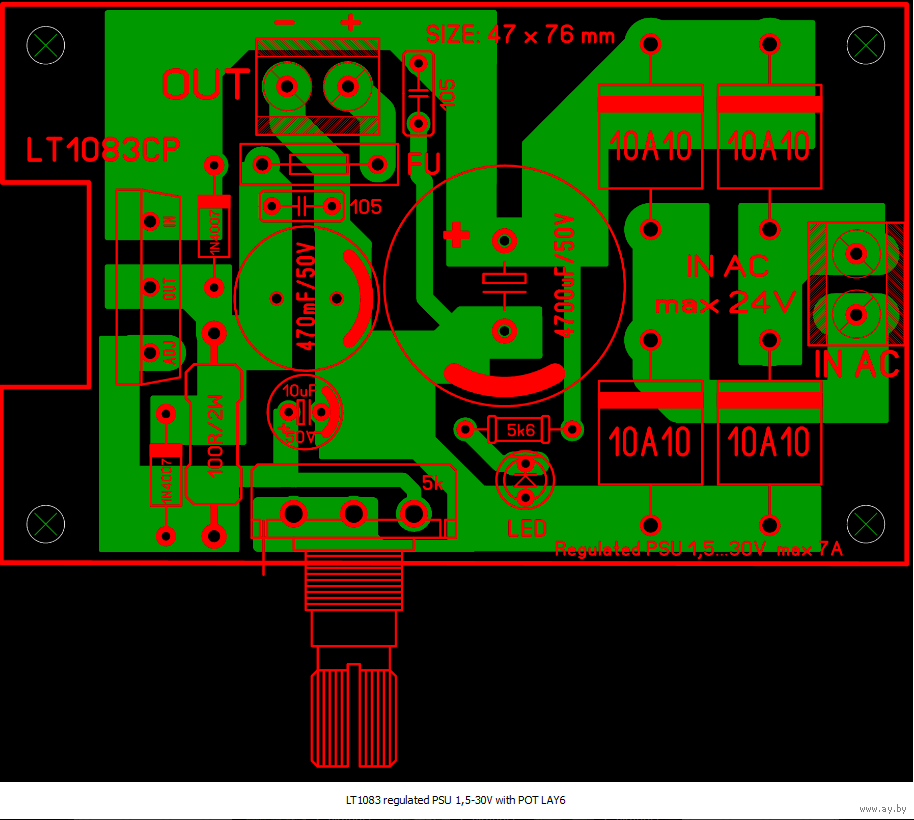This screenshot has width=914, height=820.
Task: Click the vertical "105" label near the output terminal
Action: tap(447, 93)
